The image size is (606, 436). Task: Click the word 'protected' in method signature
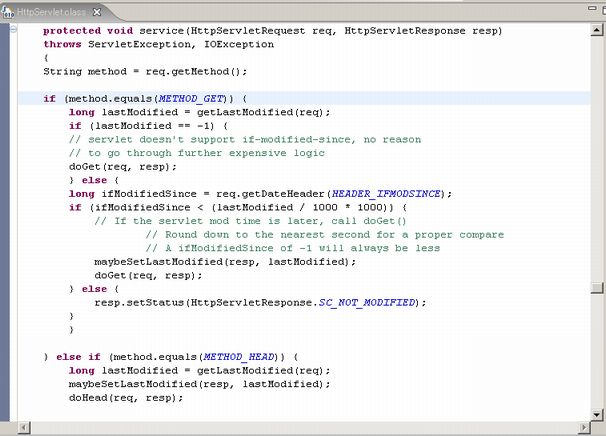pos(72,31)
